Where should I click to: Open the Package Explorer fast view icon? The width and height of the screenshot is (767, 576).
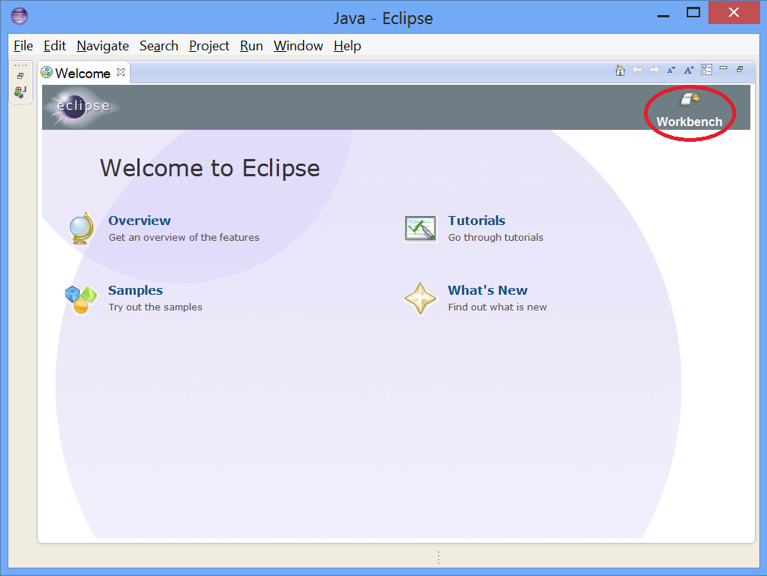[x=20, y=91]
